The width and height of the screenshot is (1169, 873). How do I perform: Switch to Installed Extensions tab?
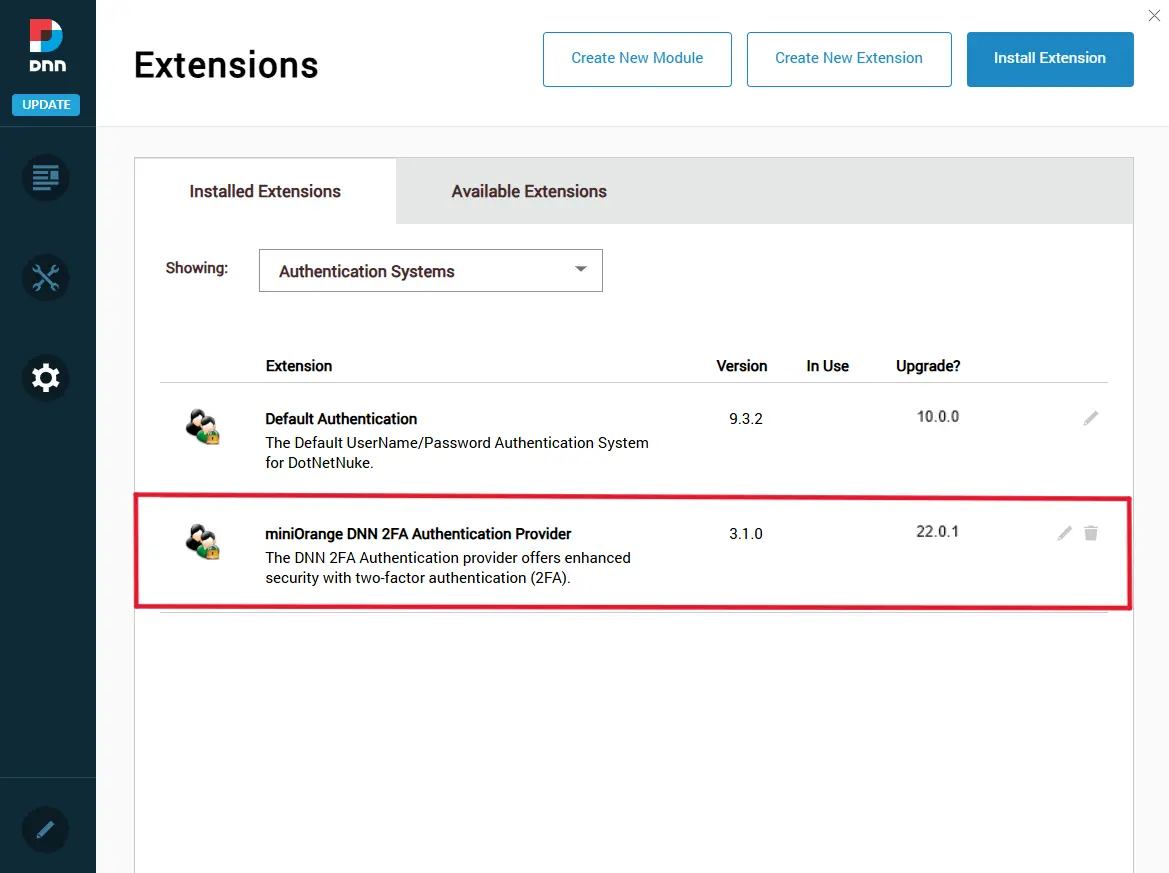(x=265, y=191)
